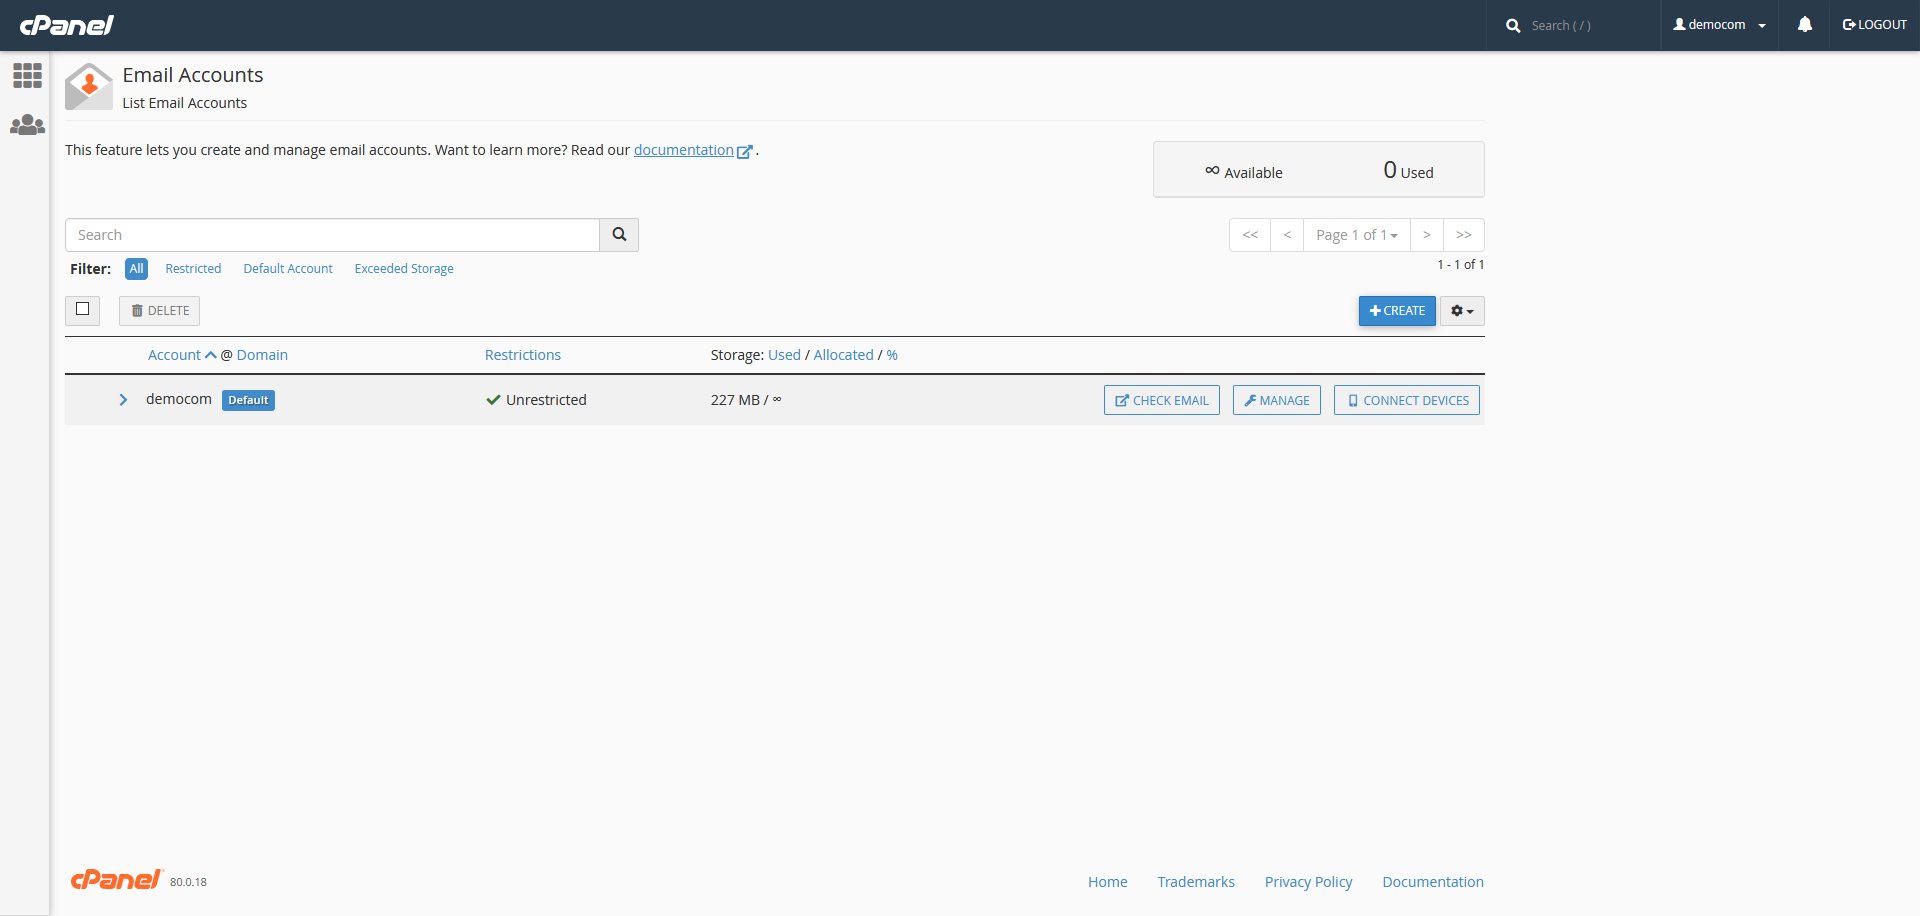Click the Create button
This screenshot has height=916, width=1920.
pyautogui.click(x=1397, y=311)
